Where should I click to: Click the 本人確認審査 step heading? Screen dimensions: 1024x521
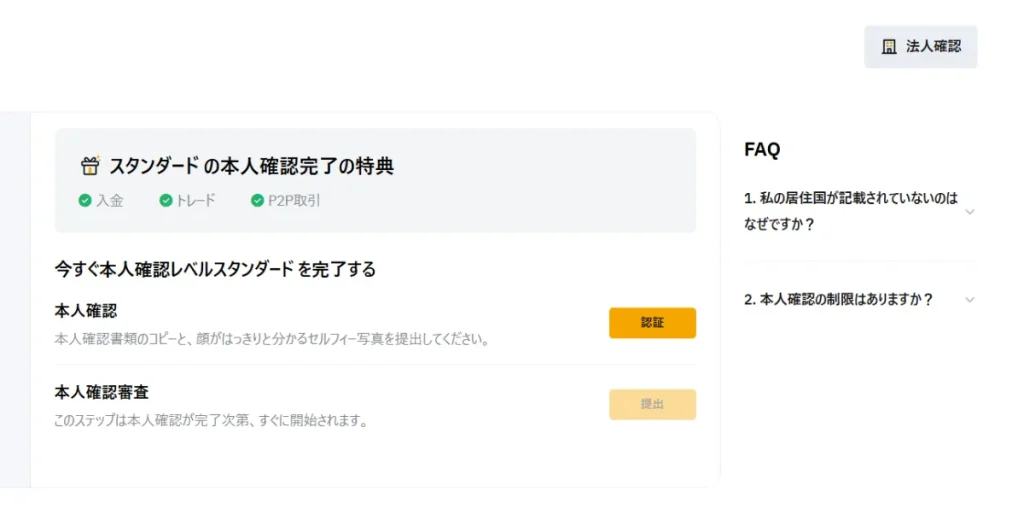click(x=102, y=392)
